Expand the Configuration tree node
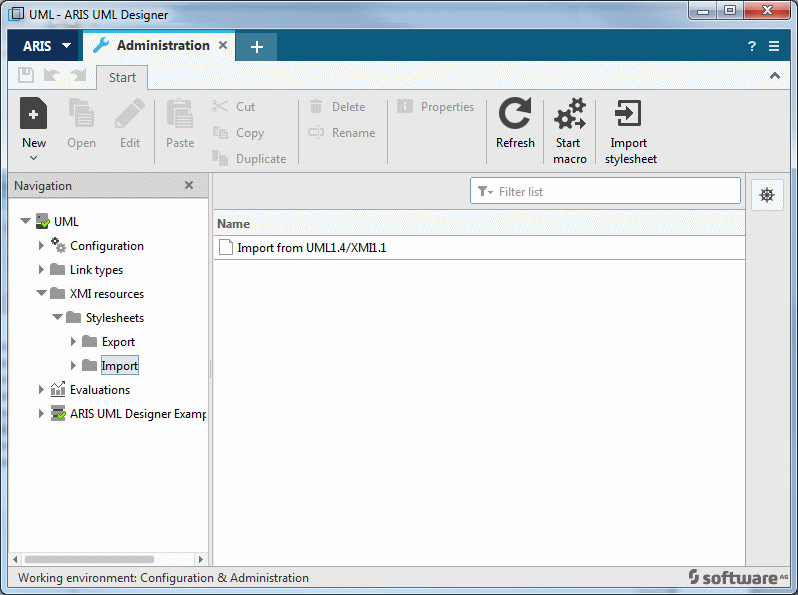Image resolution: width=798 pixels, height=595 pixels. point(41,245)
